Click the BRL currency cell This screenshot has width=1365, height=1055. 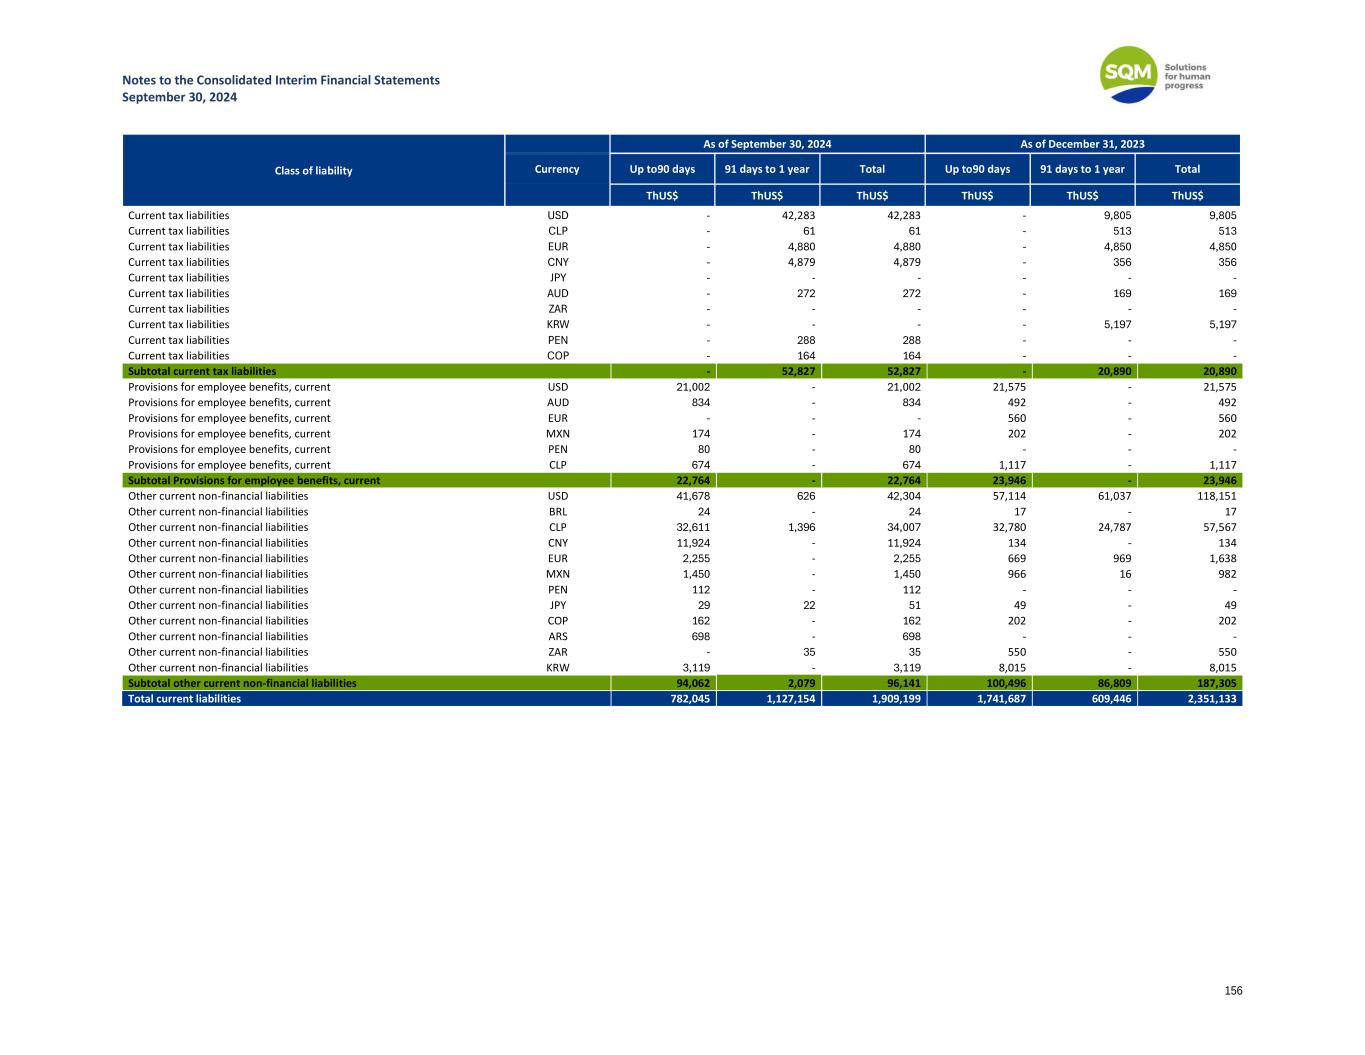point(557,511)
